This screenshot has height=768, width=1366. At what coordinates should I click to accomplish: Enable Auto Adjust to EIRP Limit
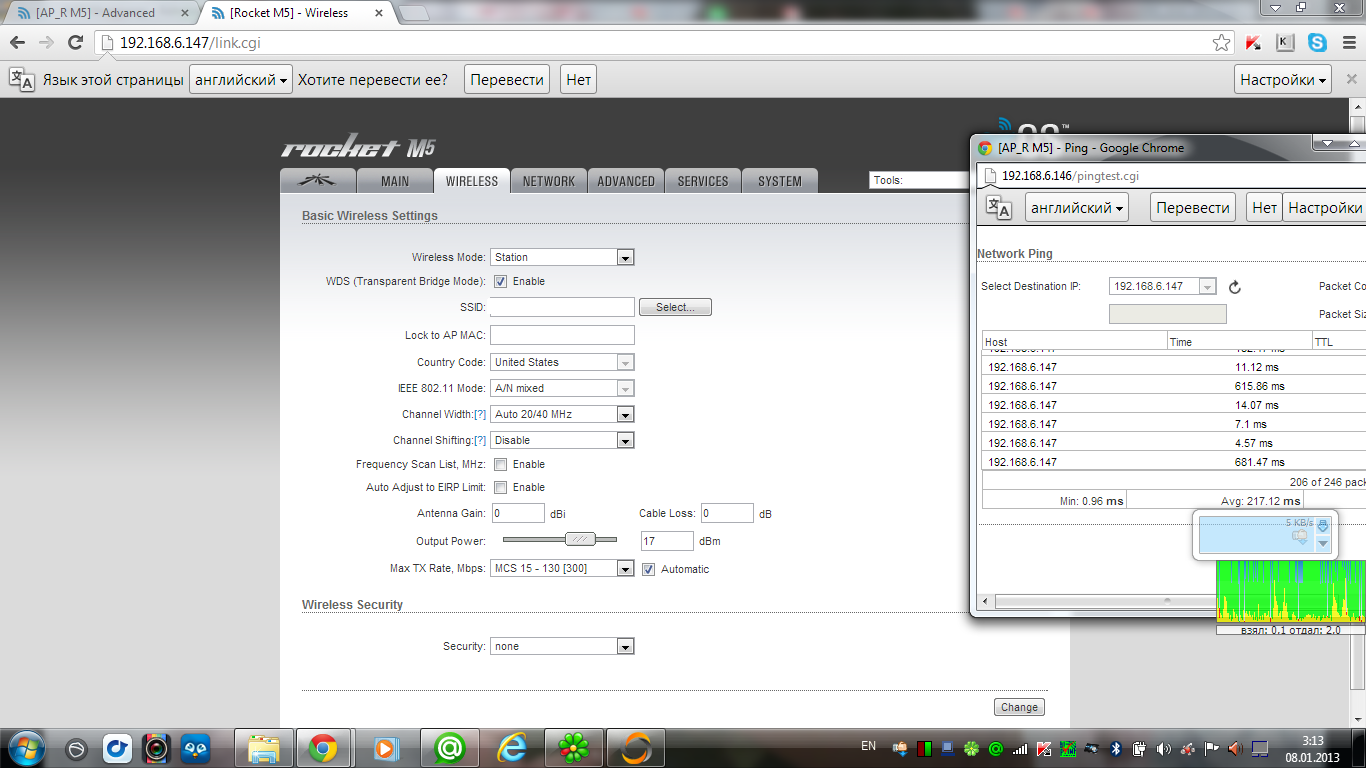501,487
